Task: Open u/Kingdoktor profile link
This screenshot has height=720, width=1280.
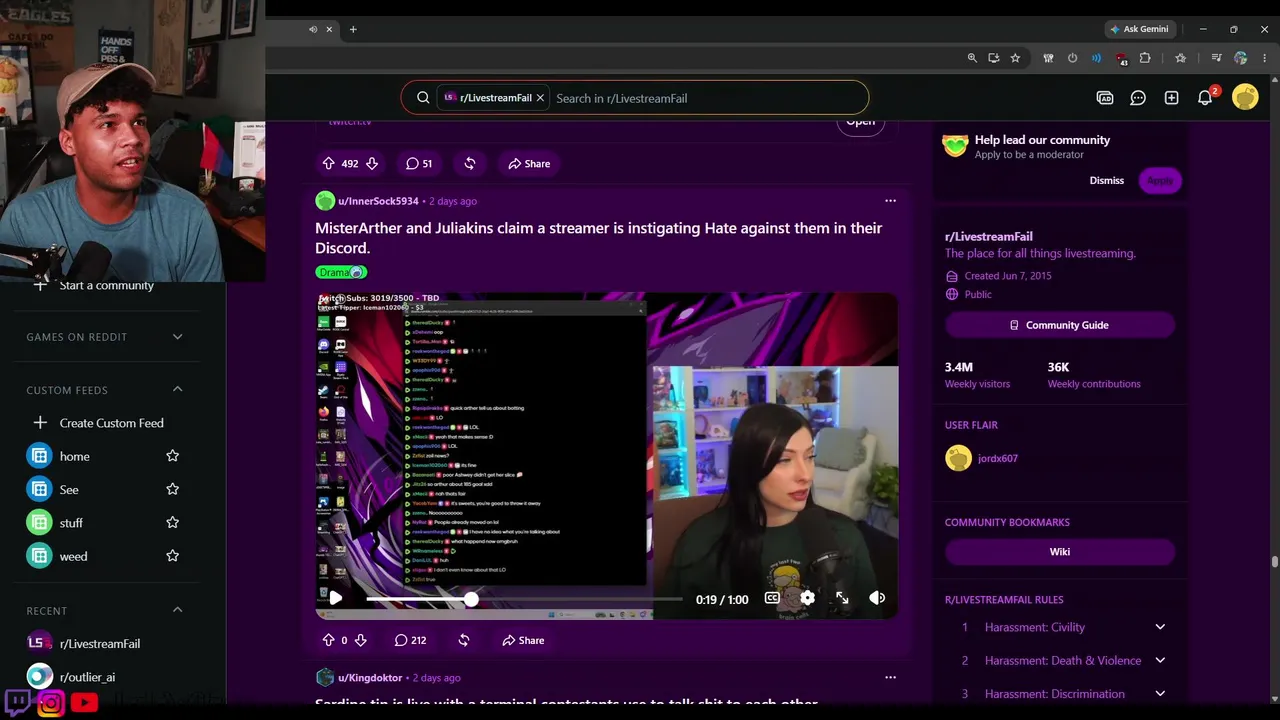Action: coord(370,678)
